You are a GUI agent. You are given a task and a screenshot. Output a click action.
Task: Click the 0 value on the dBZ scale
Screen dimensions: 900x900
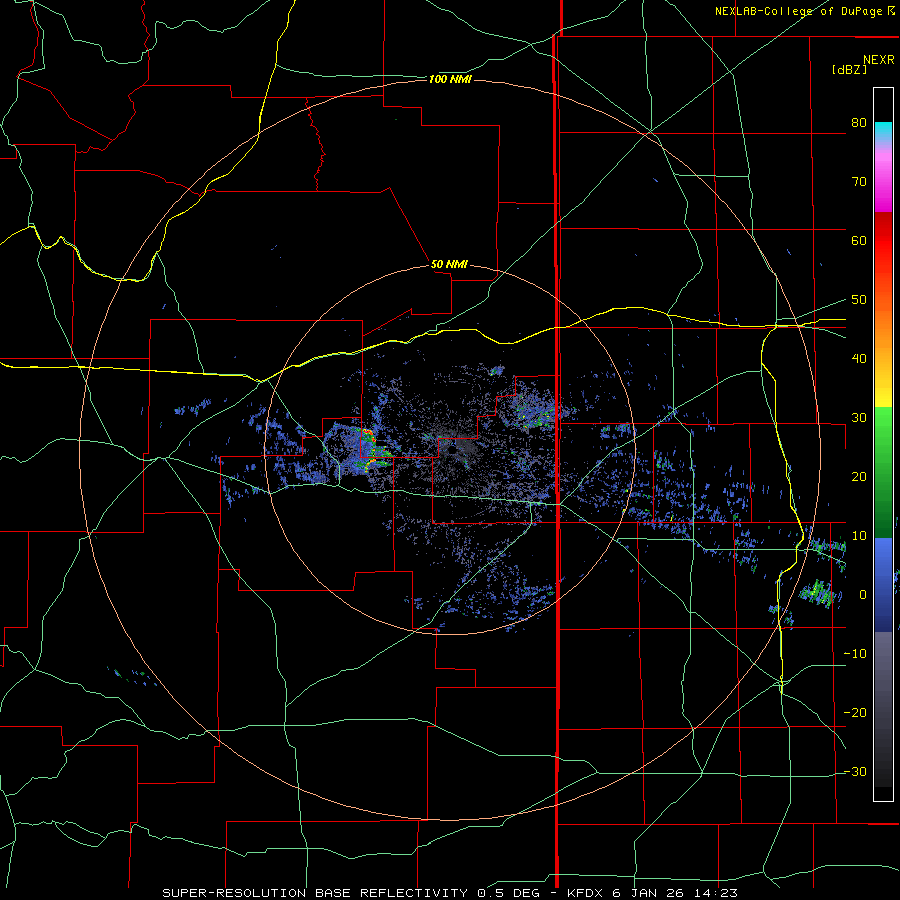point(863,596)
